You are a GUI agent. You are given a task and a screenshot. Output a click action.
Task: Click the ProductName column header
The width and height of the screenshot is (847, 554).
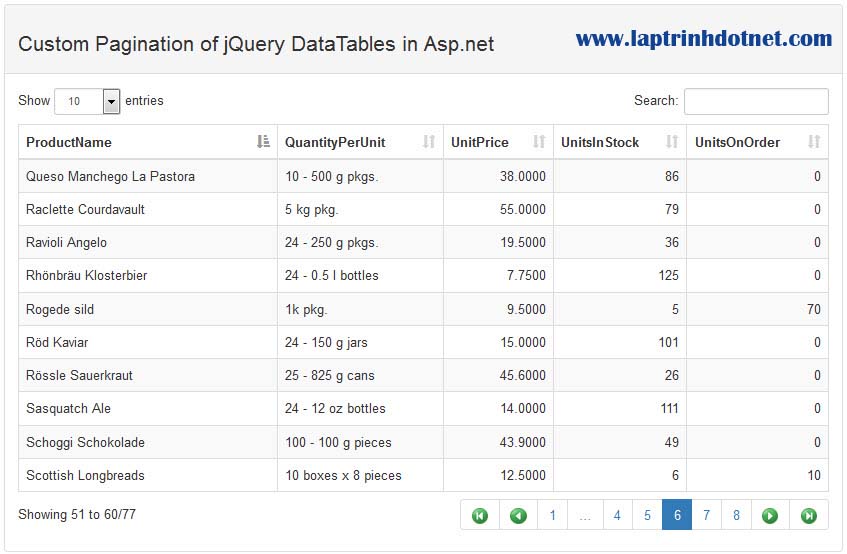click(148, 142)
